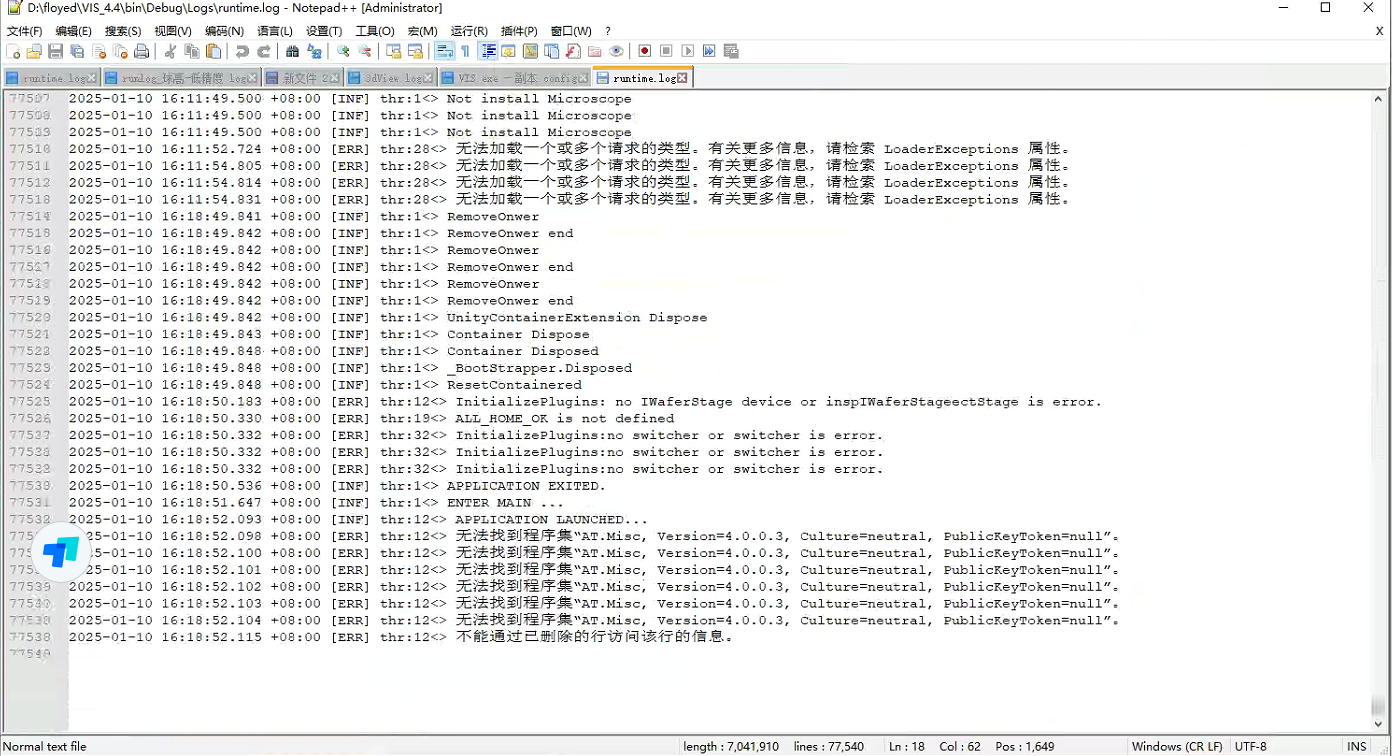Open the 运行(R) menu

click(469, 31)
